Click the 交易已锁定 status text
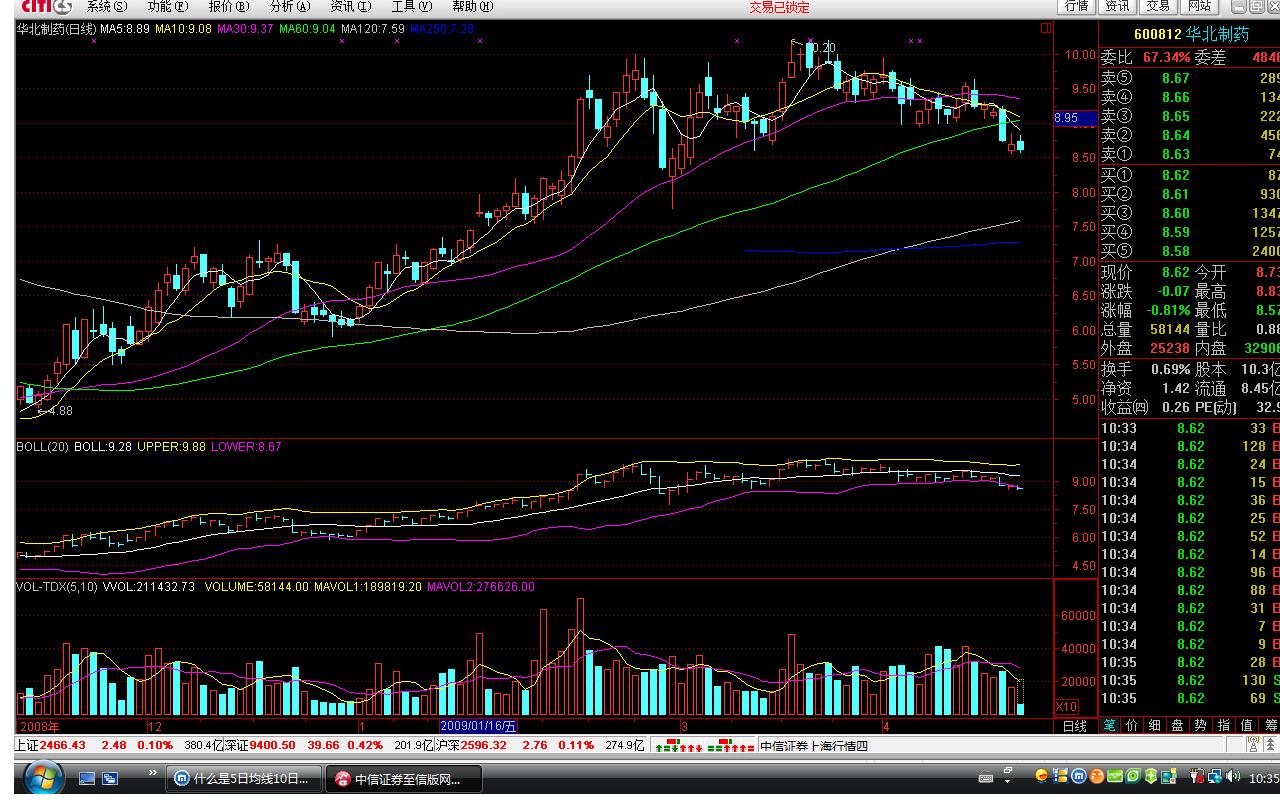 coord(779,7)
